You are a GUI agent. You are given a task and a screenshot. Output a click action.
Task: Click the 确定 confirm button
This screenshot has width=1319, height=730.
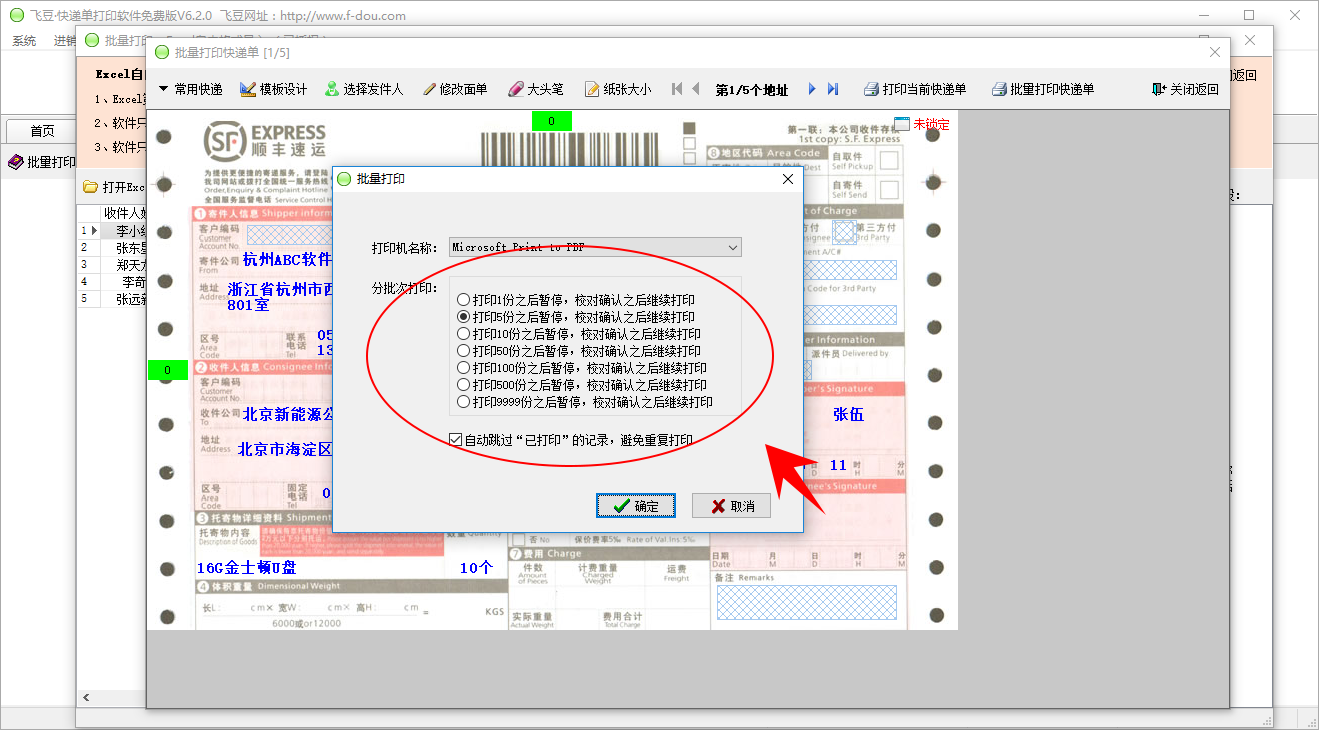(636, 506)
